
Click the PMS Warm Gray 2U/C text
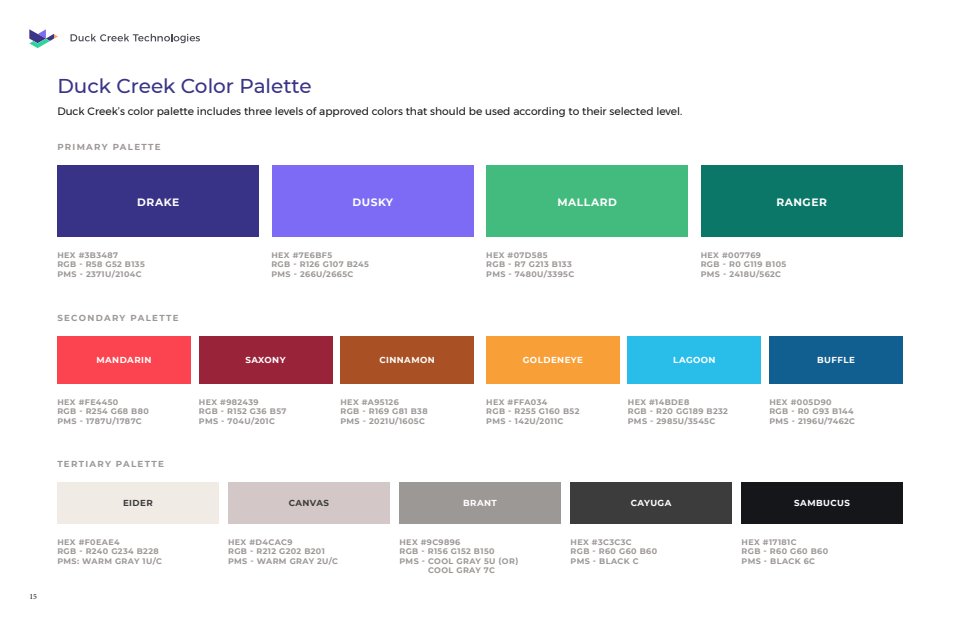(283, 561)
